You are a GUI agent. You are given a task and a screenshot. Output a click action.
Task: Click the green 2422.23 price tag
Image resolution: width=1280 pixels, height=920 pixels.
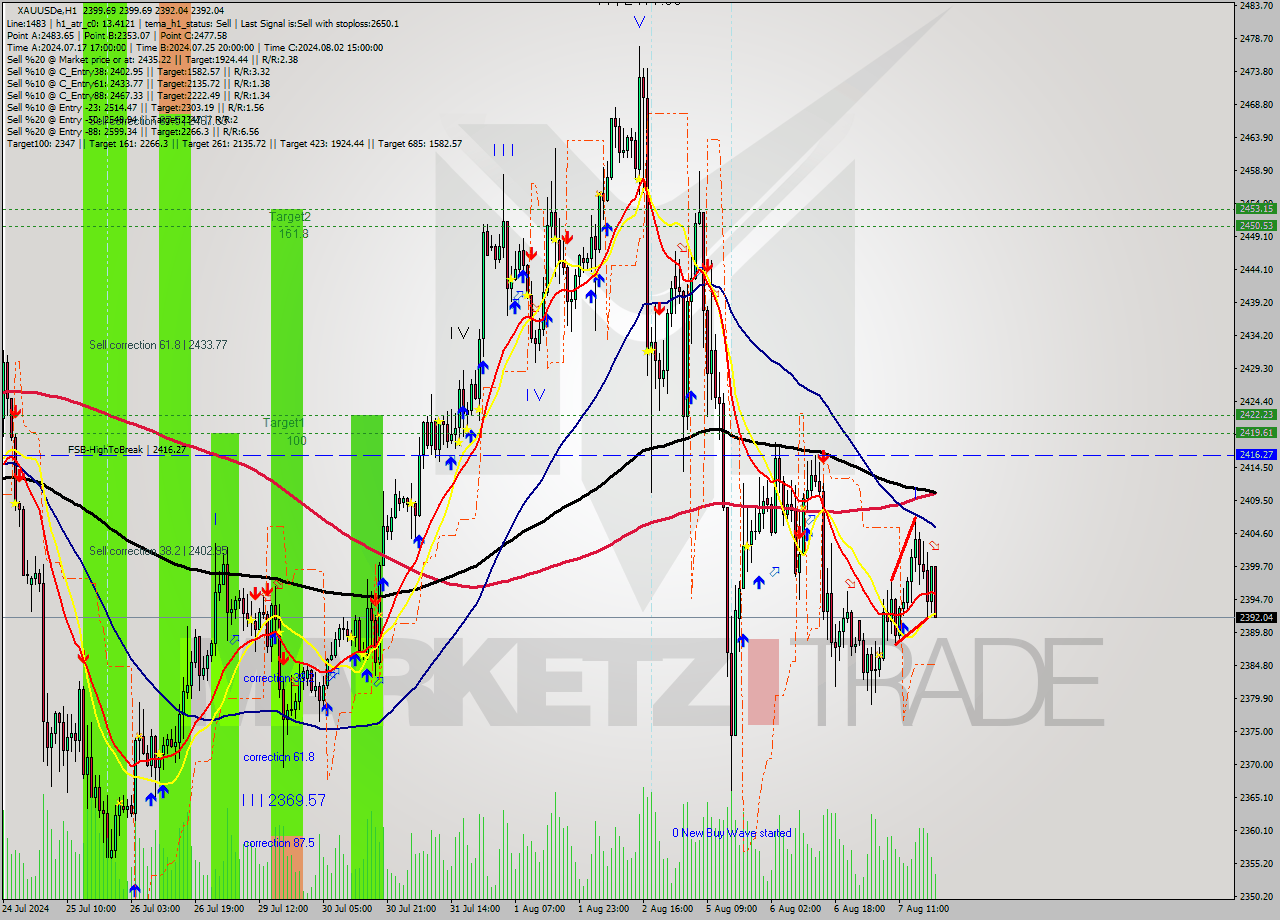(1256, 414)
